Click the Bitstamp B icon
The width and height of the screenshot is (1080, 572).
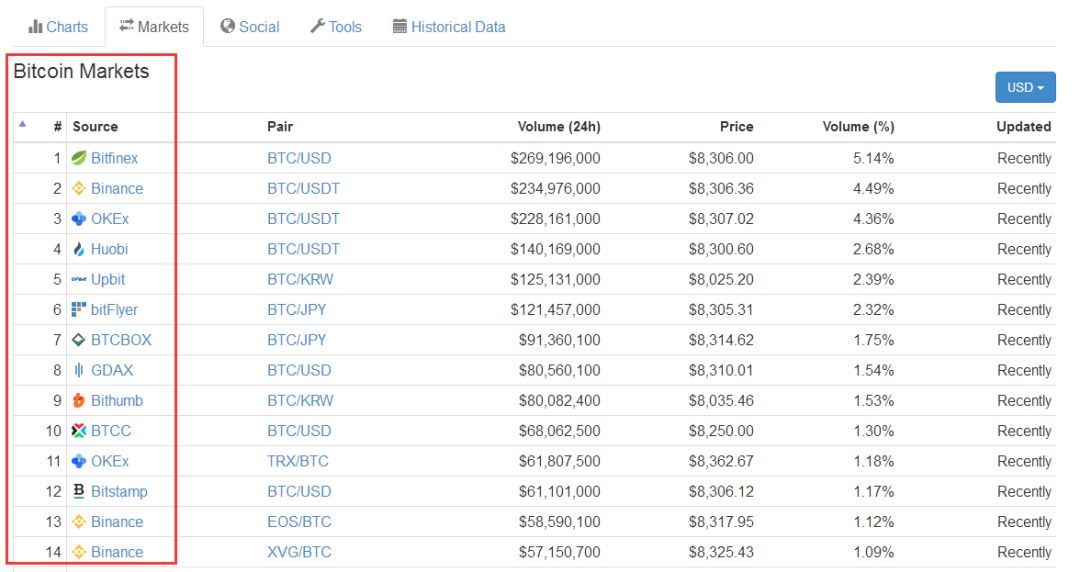tap(80, 491)
